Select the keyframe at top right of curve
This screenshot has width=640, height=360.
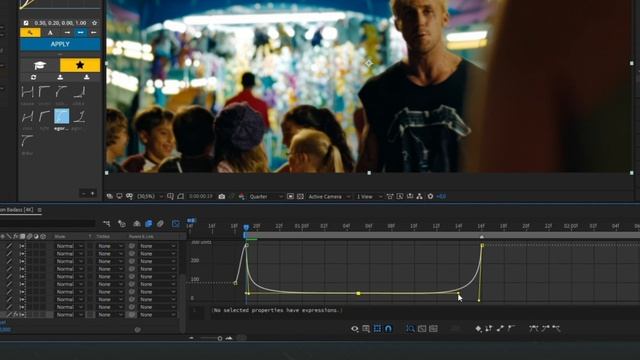click(x=482, y=245)
